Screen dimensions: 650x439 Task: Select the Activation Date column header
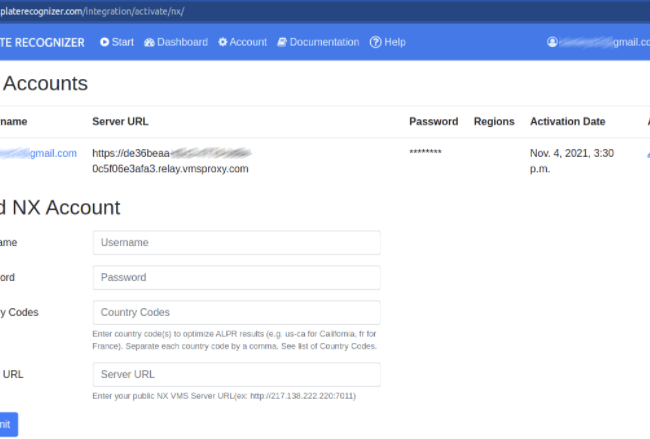[568, 121]
